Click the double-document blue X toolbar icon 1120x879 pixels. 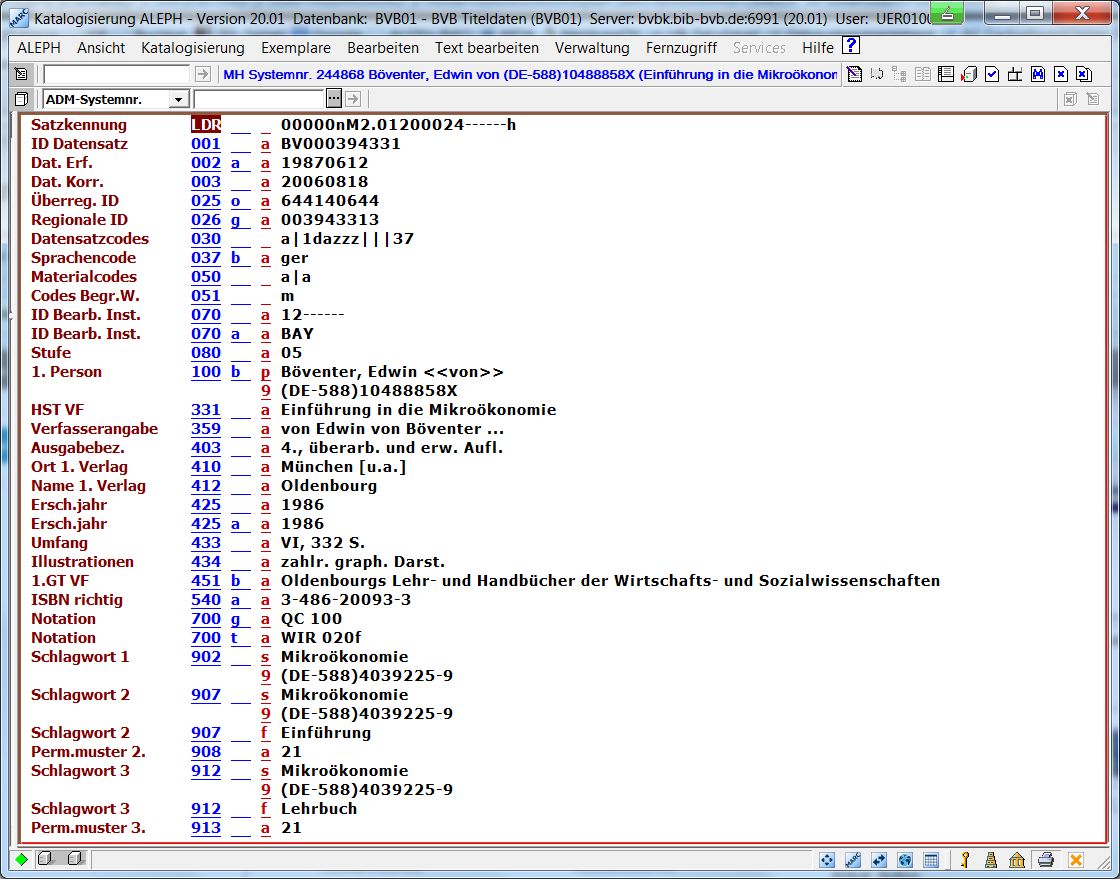(1084, 74)
